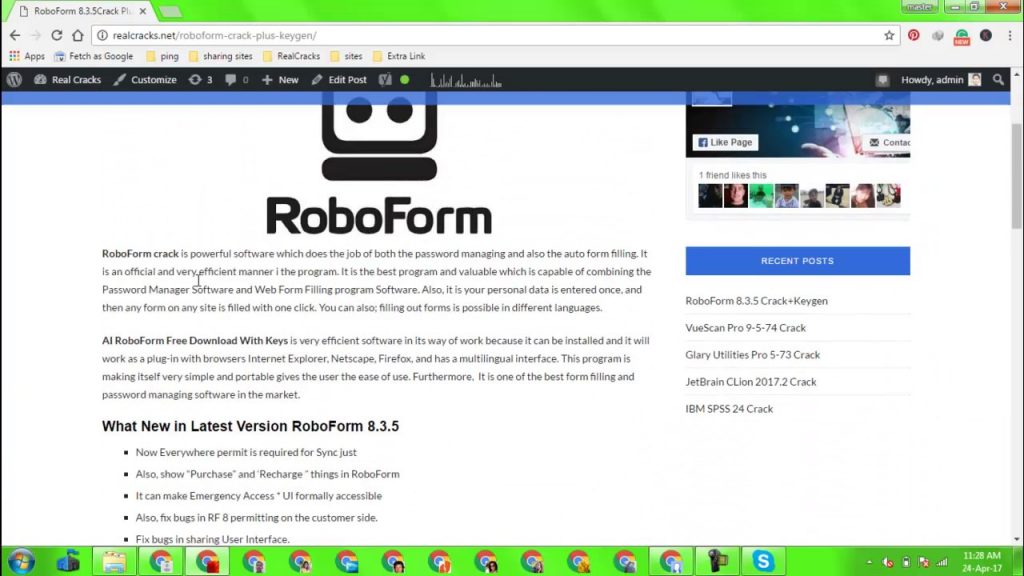Open the Apps launcher in the bookmarks bar
The height and width of the screenshot is (576, 1024).
(x=27, y=56)
